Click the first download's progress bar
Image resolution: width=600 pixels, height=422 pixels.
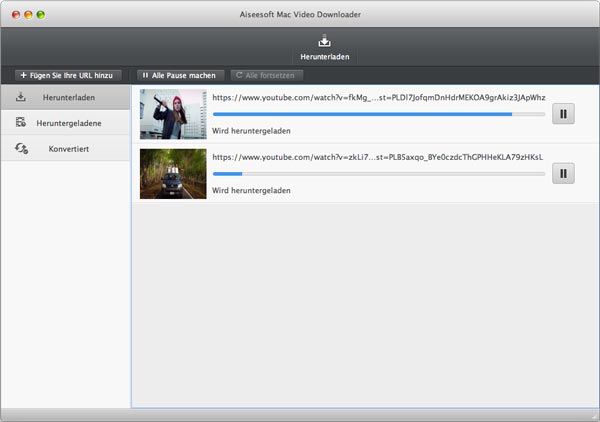378,114
